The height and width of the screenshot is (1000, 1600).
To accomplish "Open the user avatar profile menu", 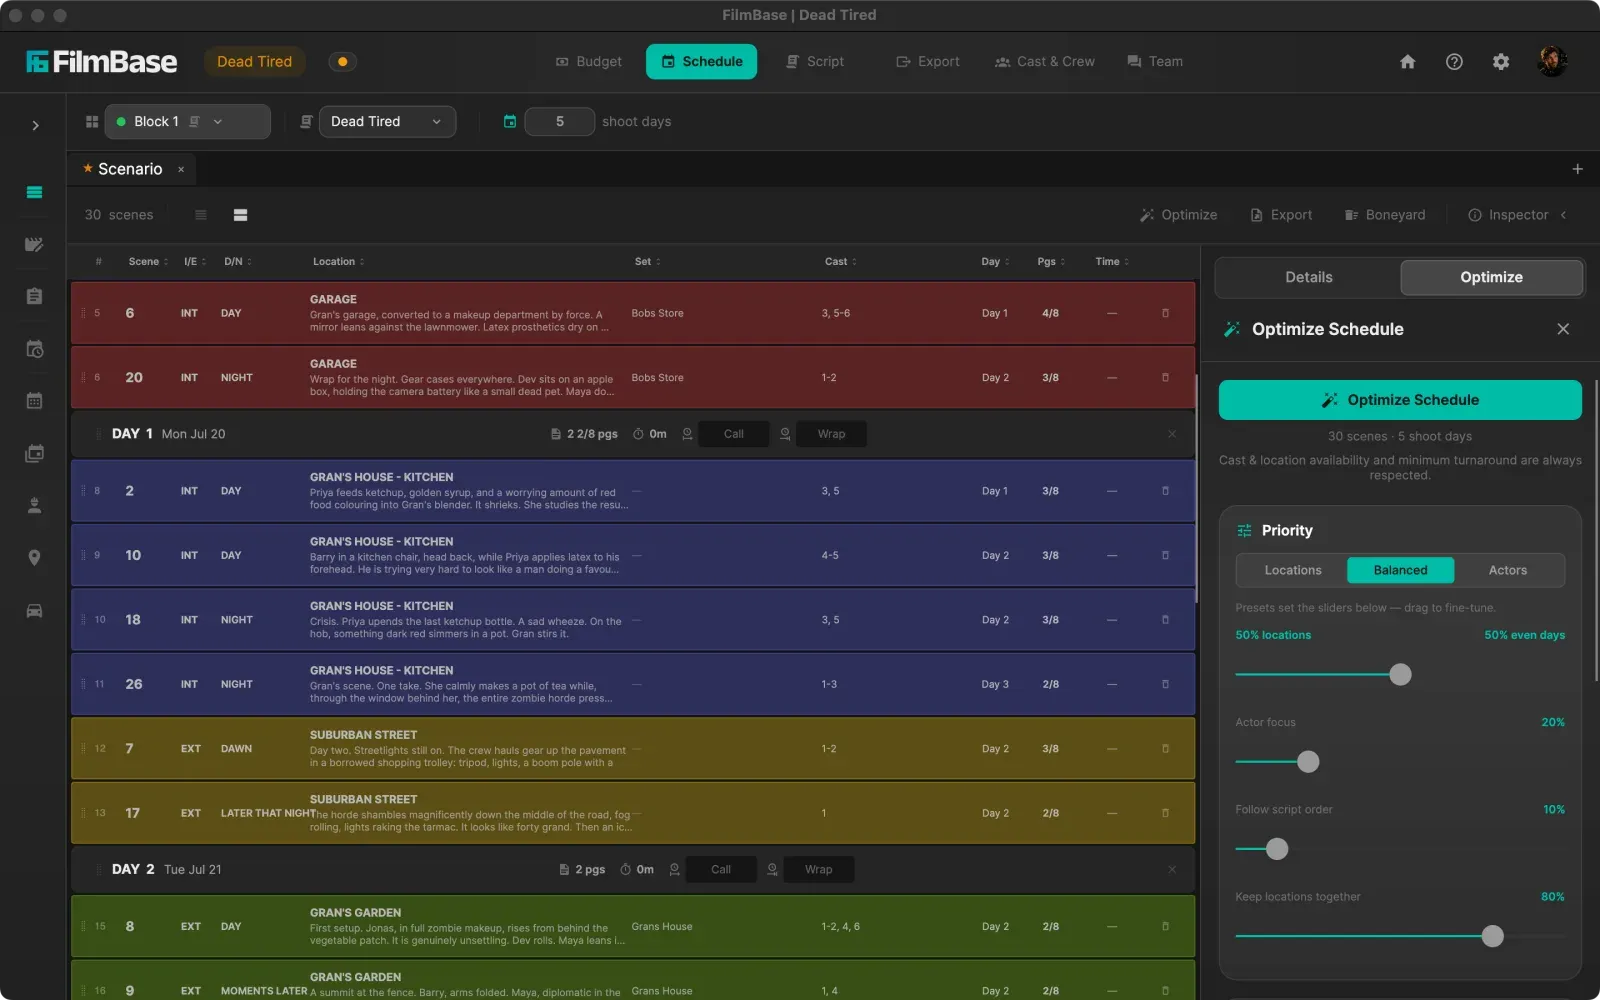I will 1552,61.
